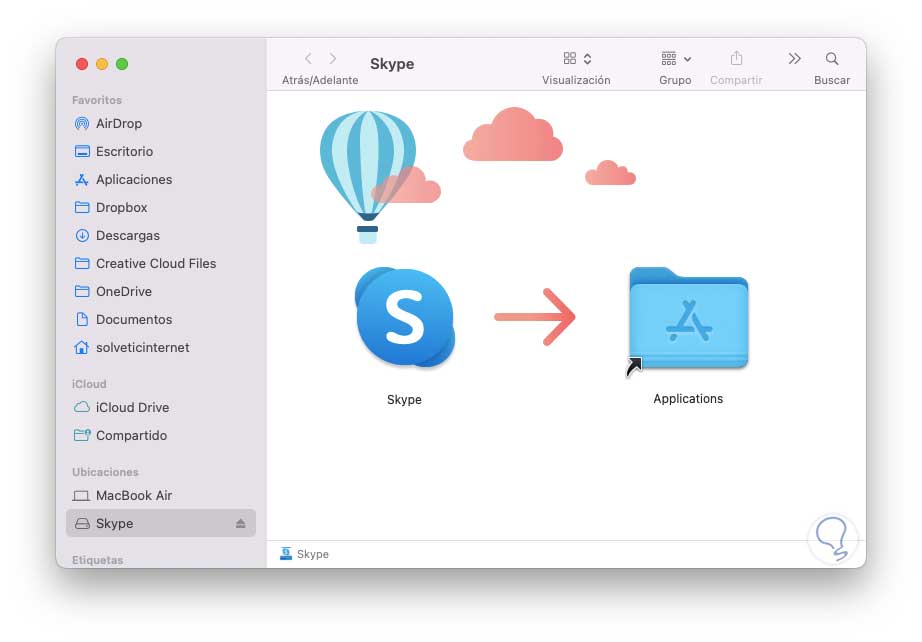Click the Applications label under folder
This screenshot has width=922, height=642.
pyautogui.click(x=688, y=399)
